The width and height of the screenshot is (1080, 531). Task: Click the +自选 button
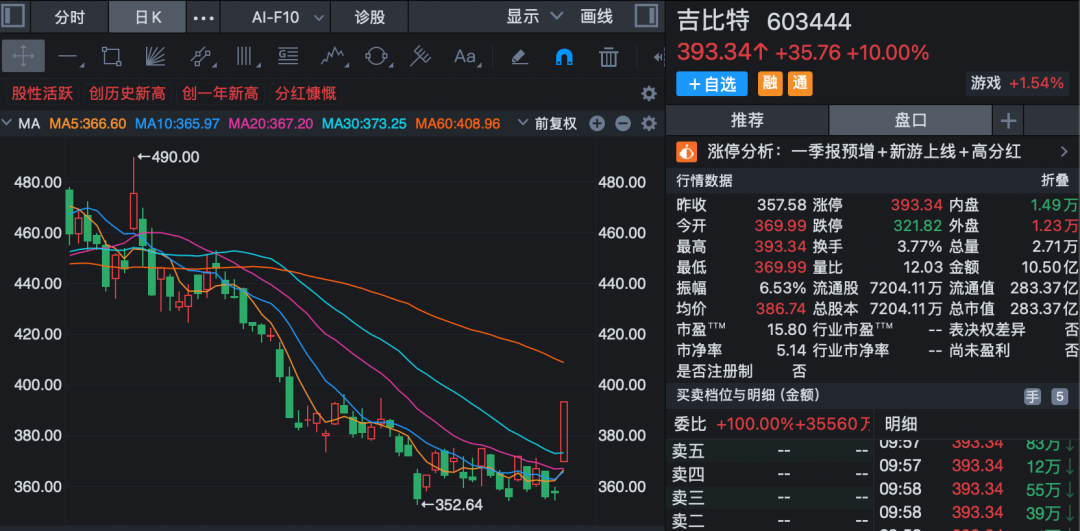coord(713,84)
